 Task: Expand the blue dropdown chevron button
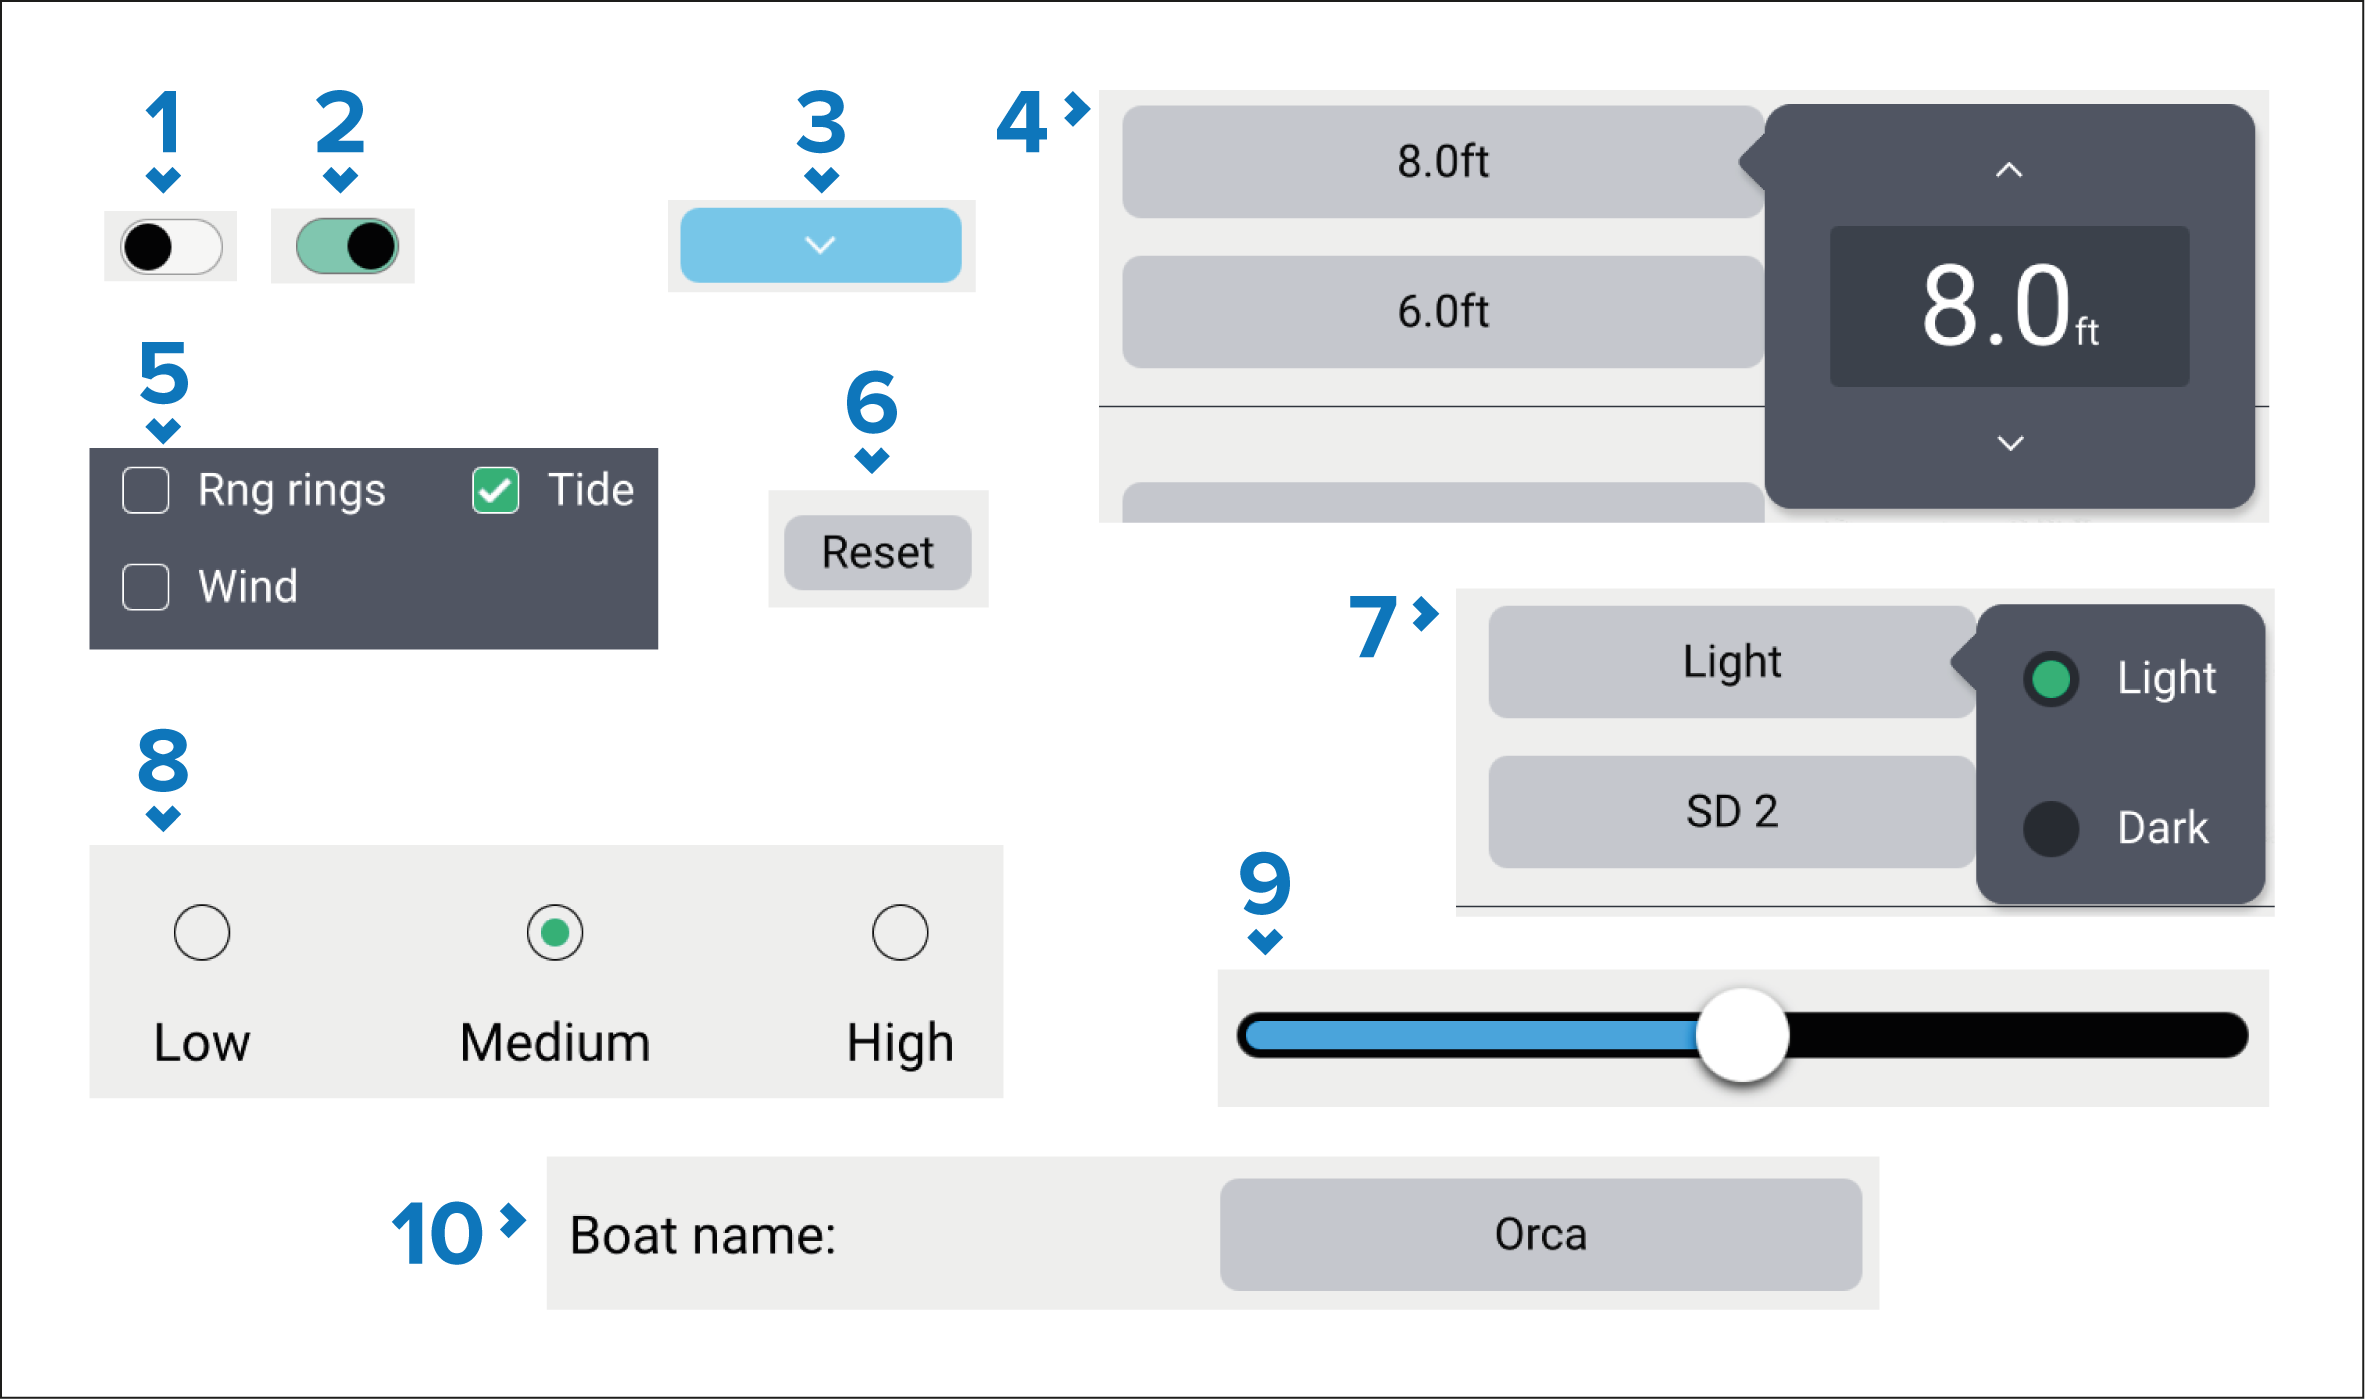(820, 245)
